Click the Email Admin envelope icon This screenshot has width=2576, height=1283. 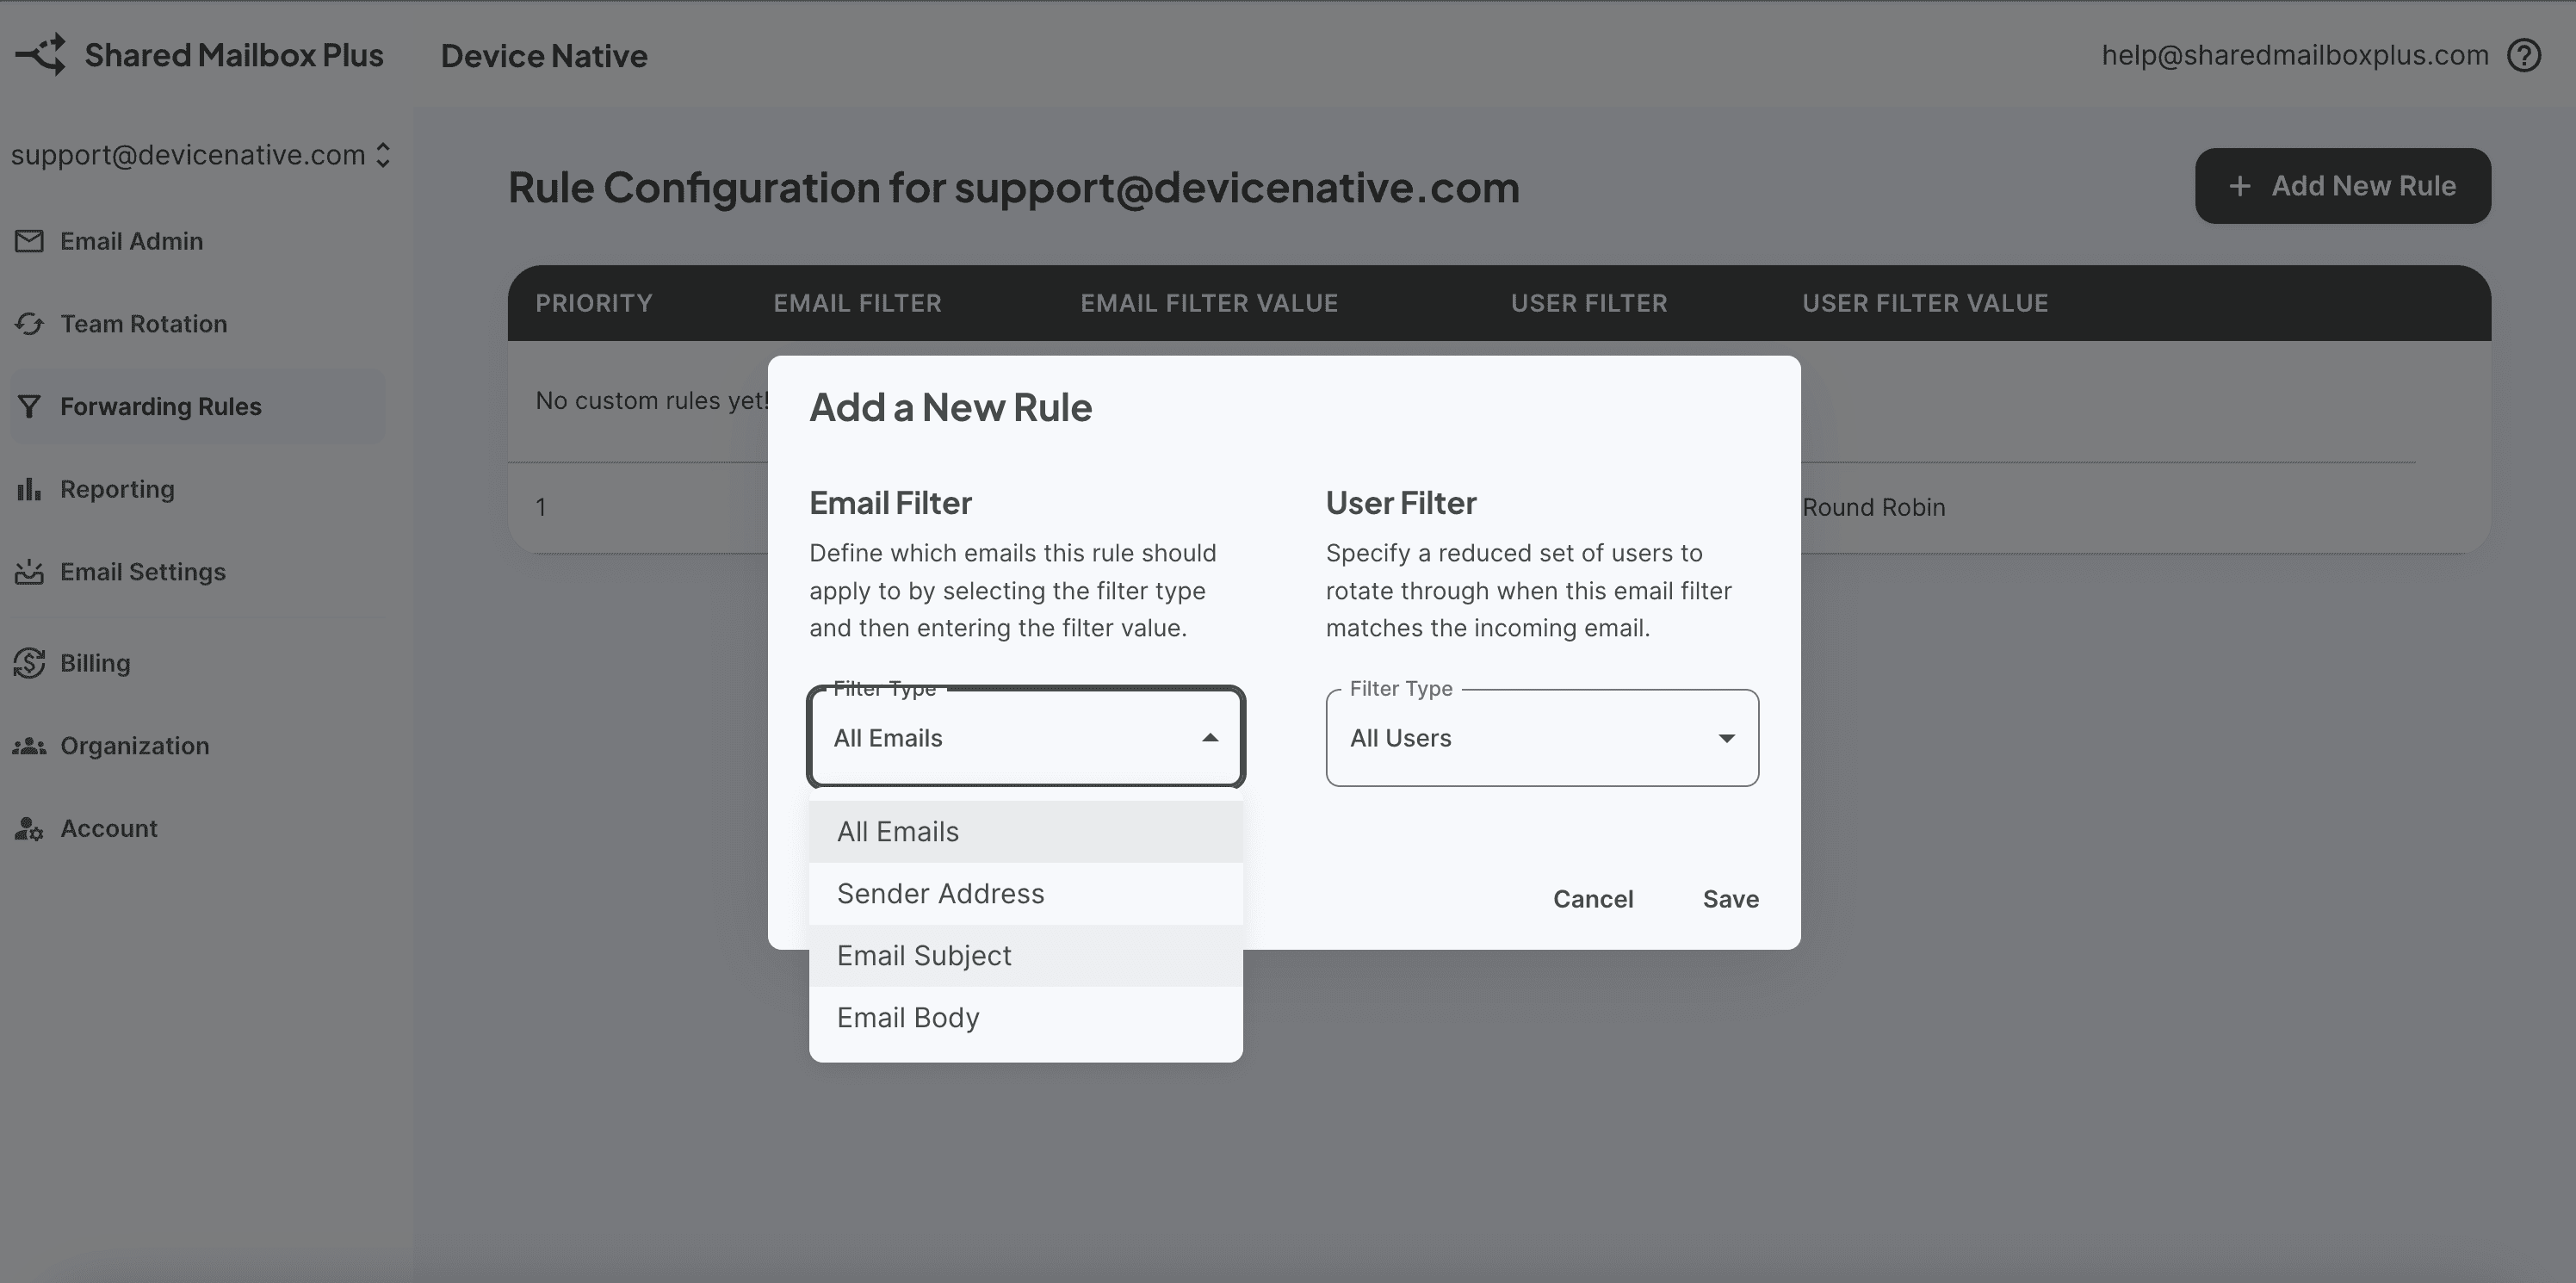(x=29, y=241)
